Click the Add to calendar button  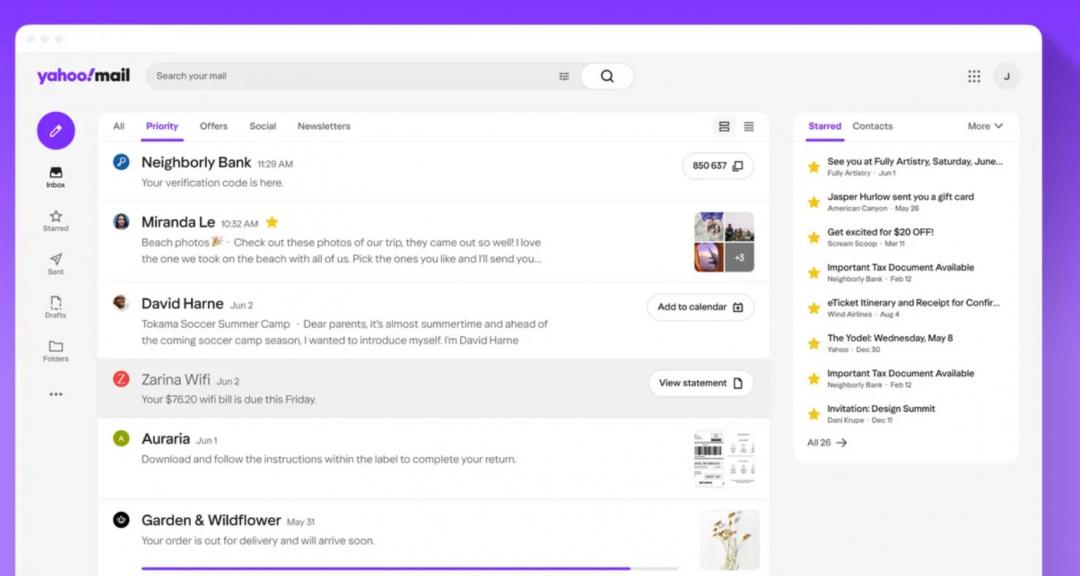700,307
